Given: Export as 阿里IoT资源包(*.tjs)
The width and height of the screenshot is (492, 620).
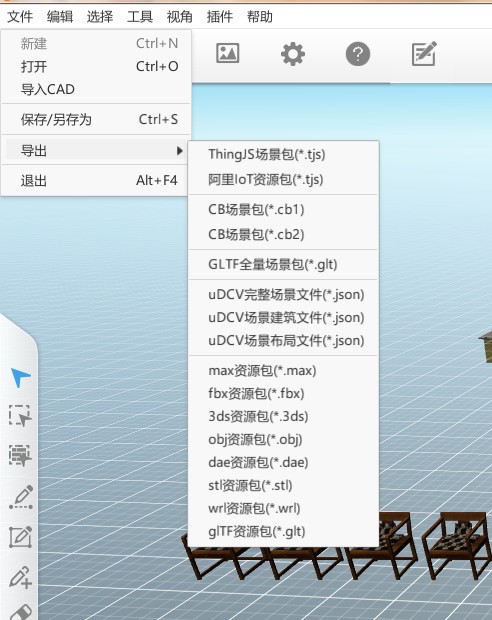Looking at the screenshot, I should (283, 180).
